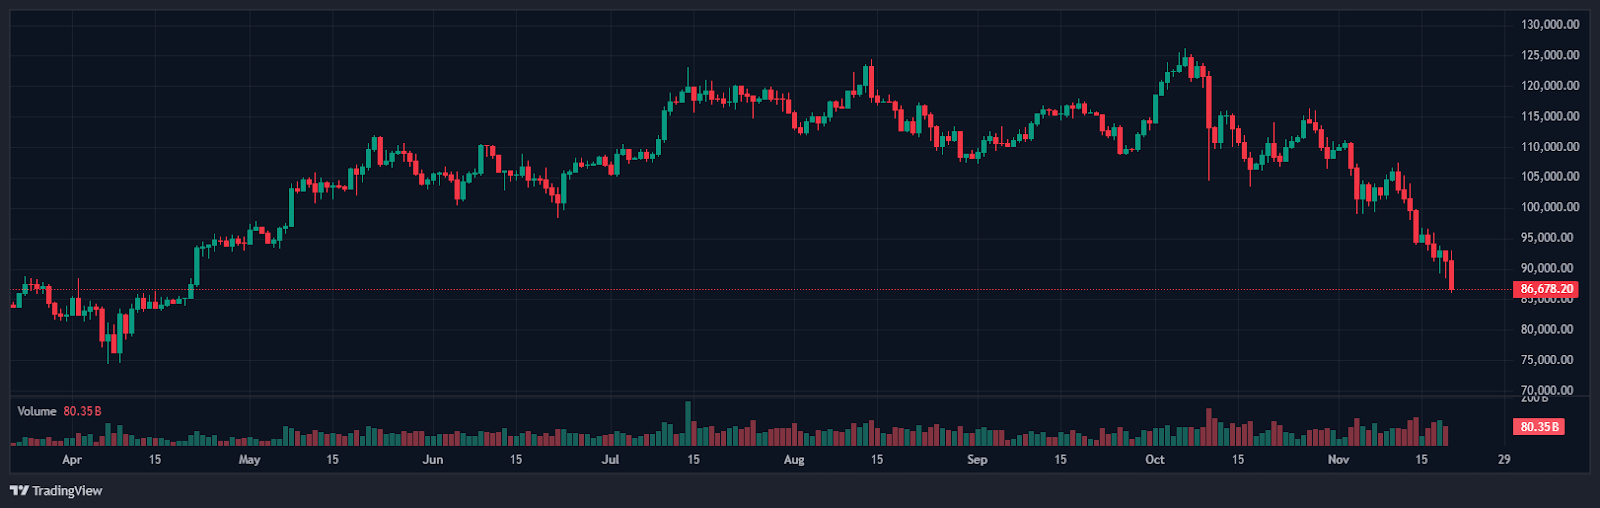Click the 100,000.00 price axis label

pos(1550,208)
